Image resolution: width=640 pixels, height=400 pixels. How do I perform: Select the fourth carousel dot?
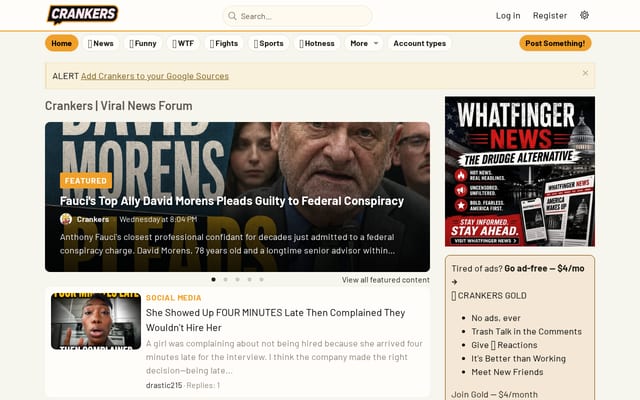(x=249, y=280)
